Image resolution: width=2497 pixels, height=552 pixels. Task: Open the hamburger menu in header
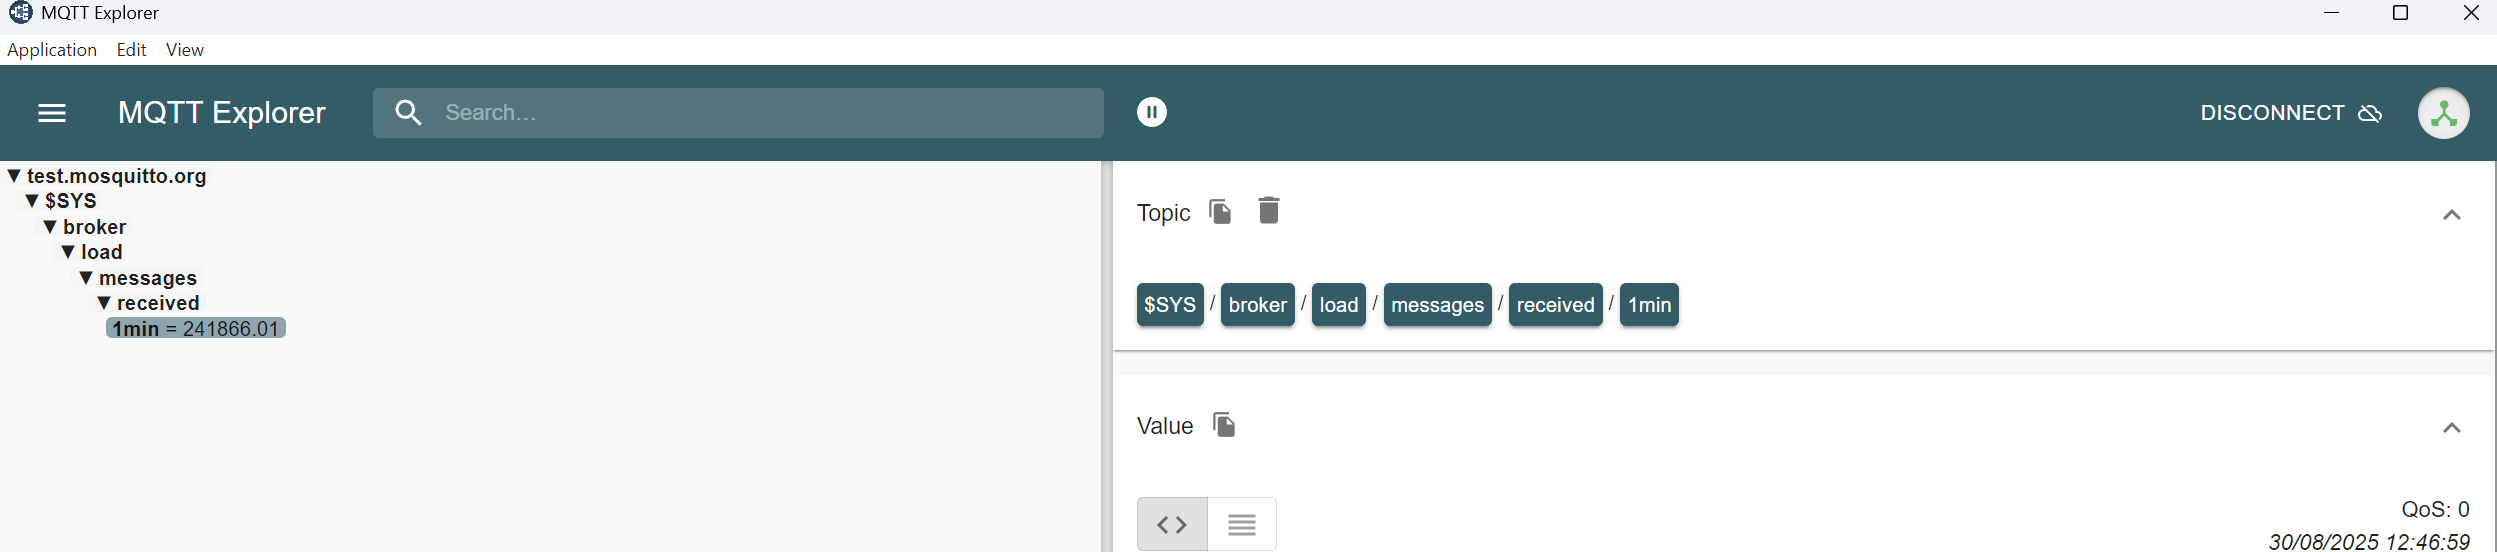click(52, 113)
